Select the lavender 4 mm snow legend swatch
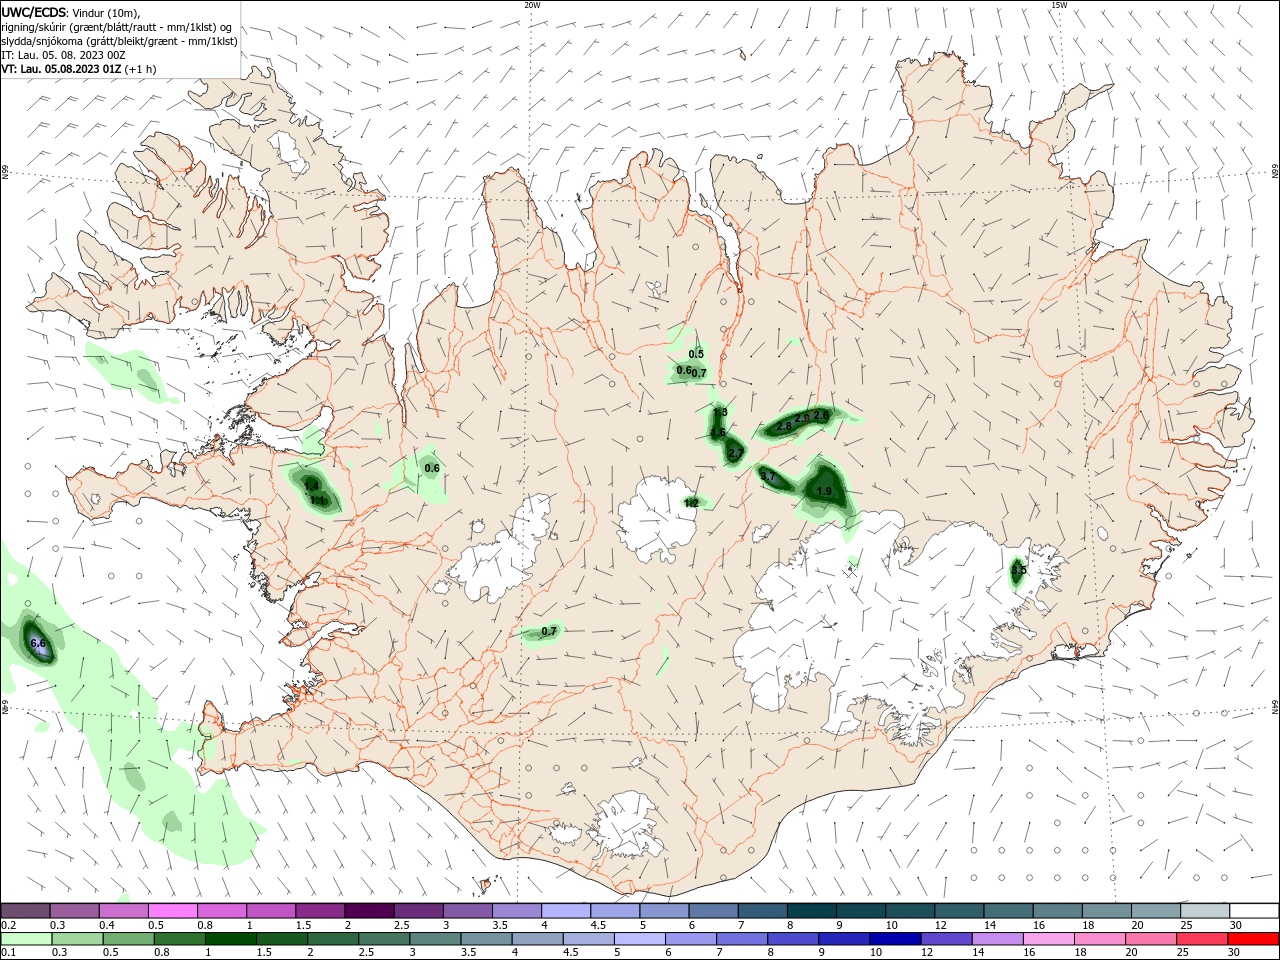 coord(565,911)
